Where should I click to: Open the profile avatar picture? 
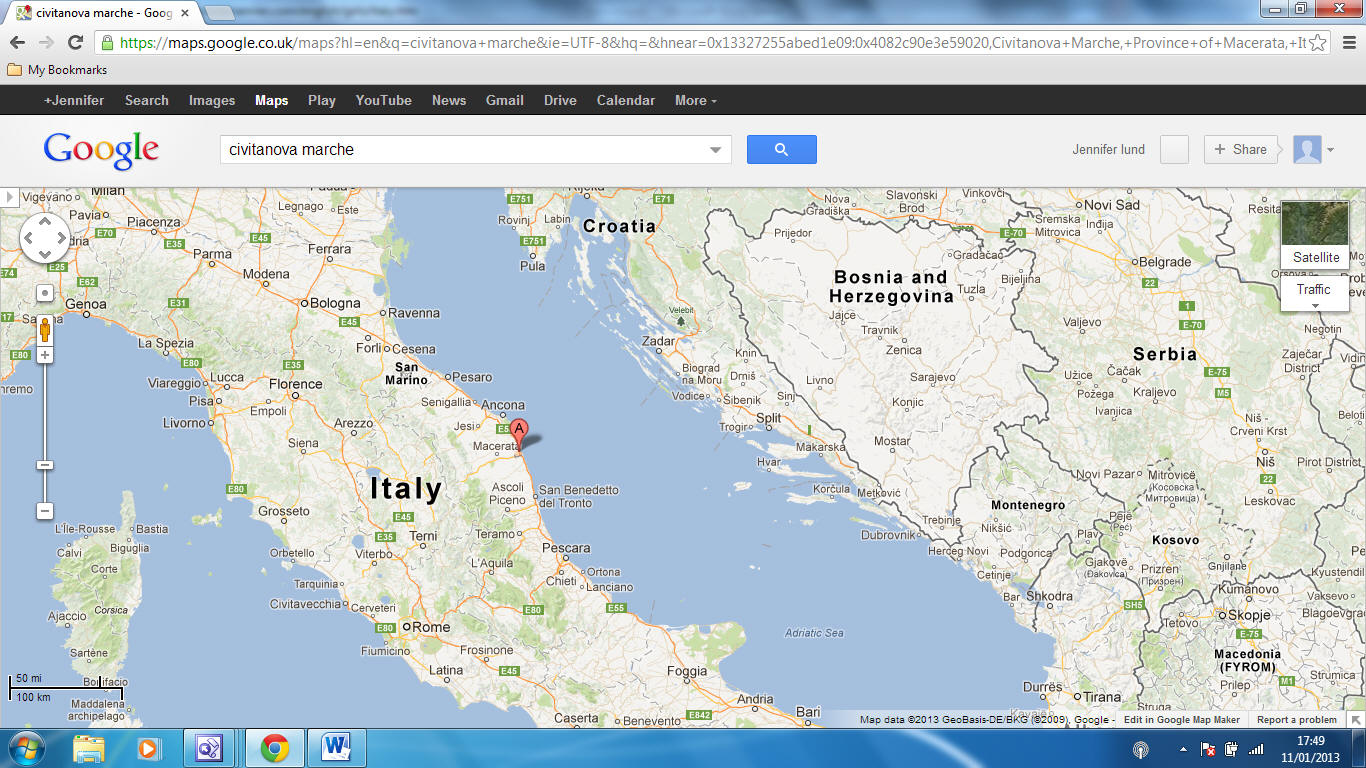(x=1307, y=150)
